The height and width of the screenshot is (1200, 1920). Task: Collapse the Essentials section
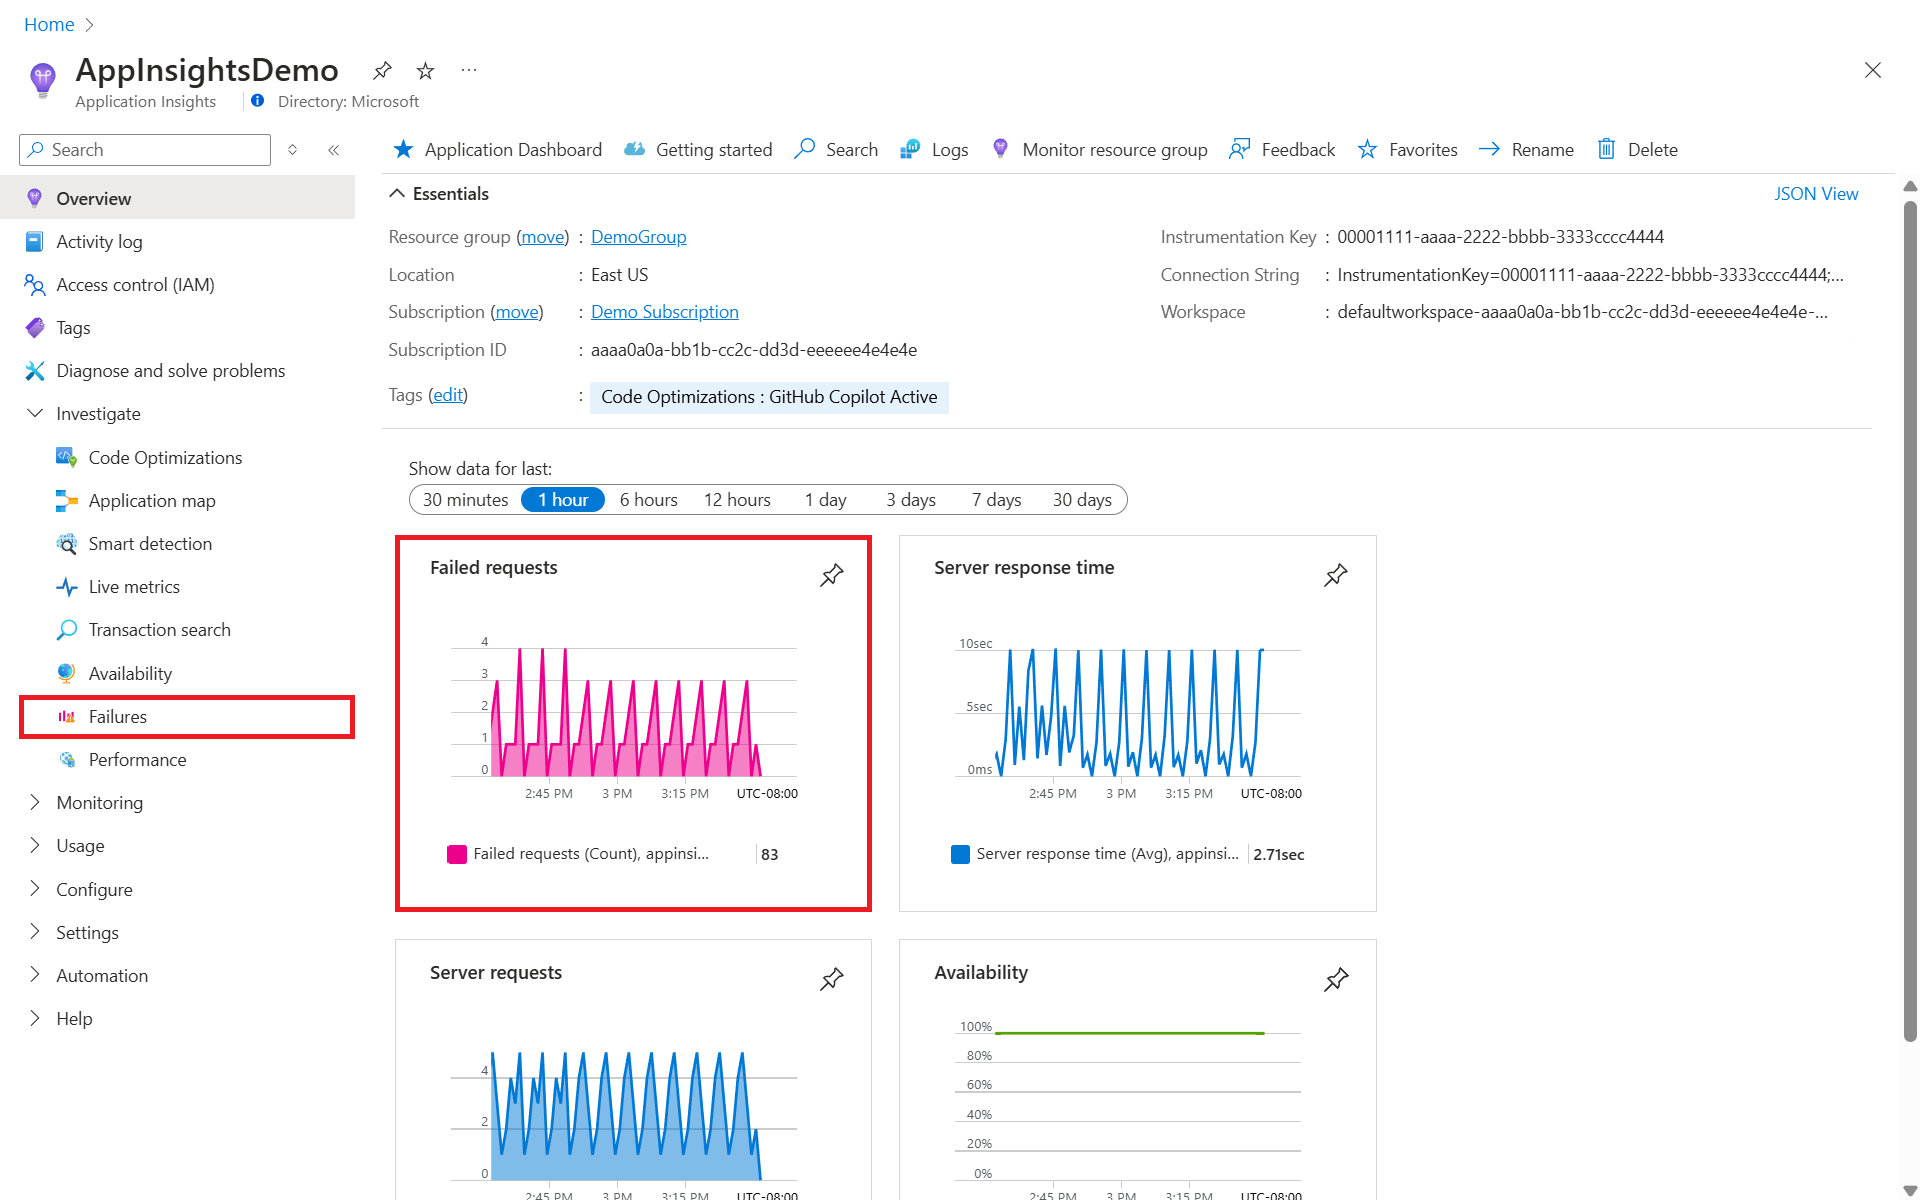point(397,194)
